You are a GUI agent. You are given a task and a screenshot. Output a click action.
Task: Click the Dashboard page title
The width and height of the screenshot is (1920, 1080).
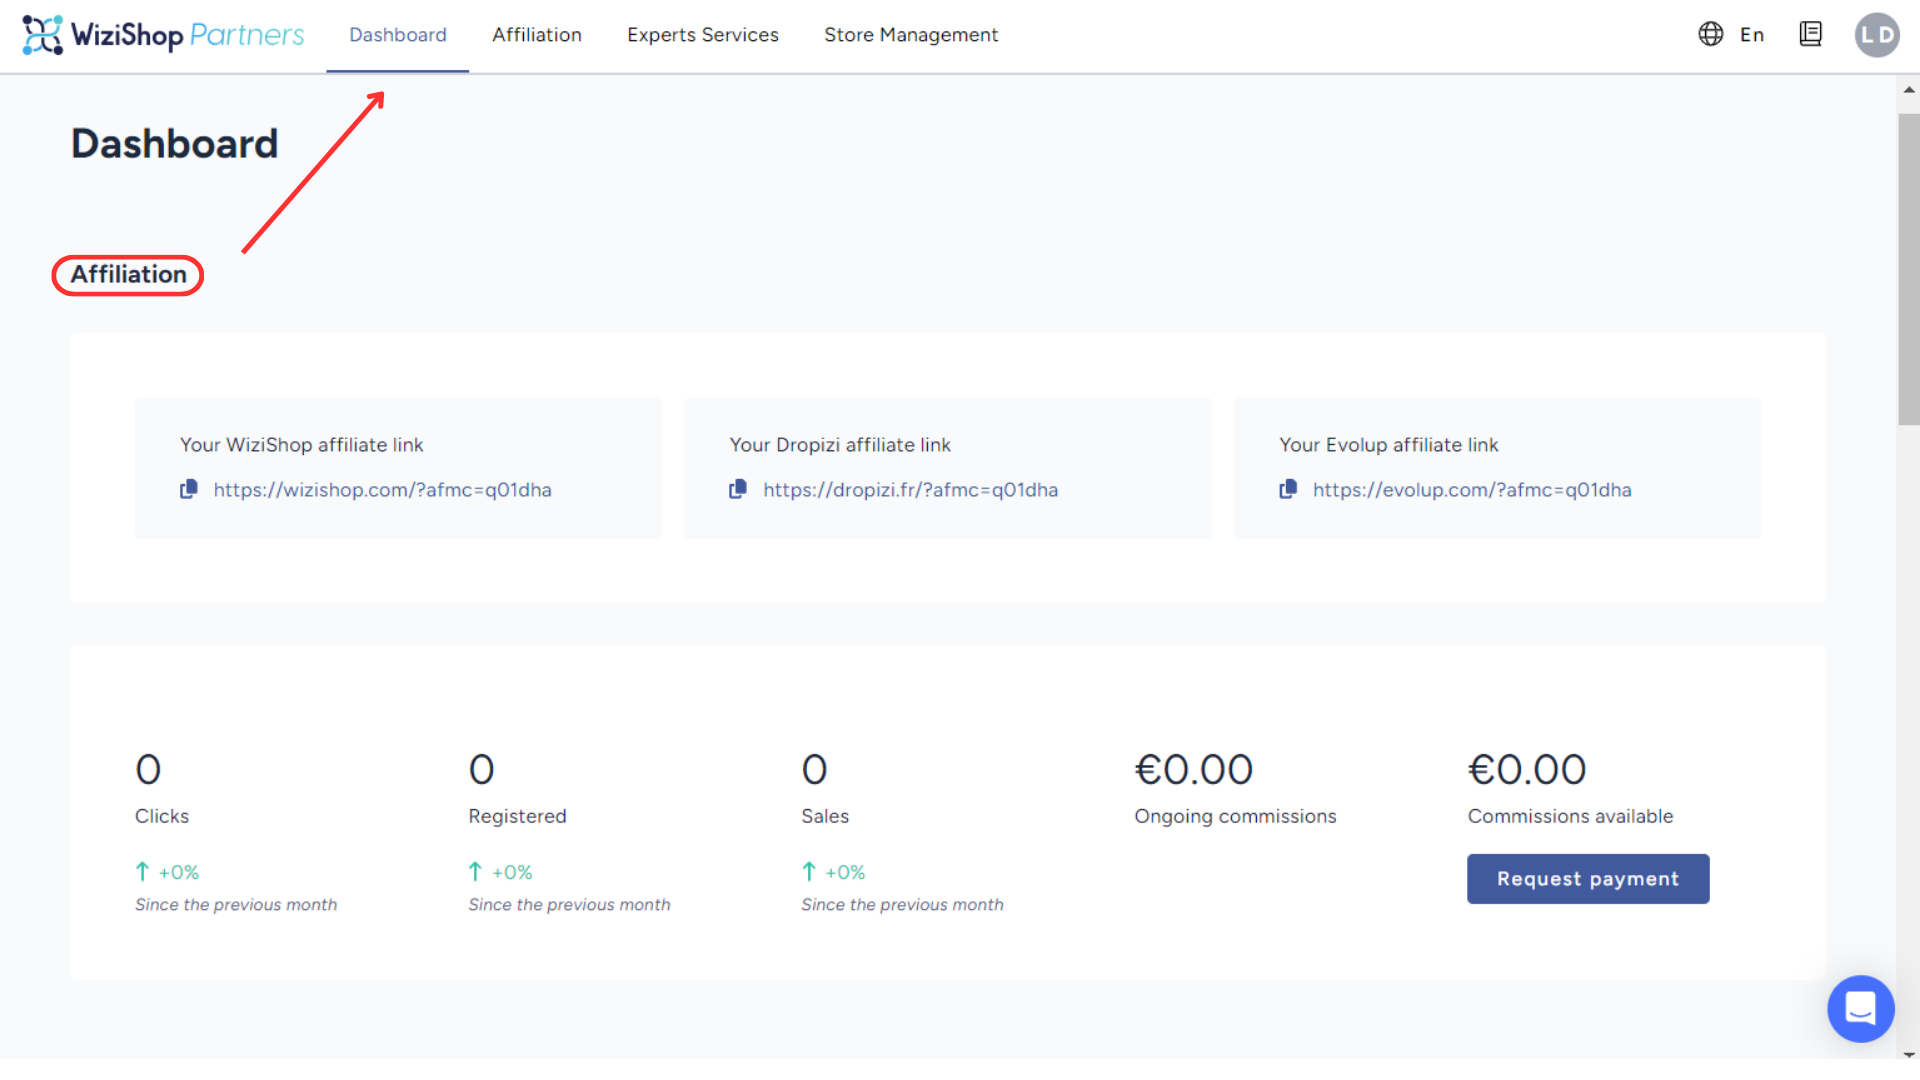(x=175, y=144)
